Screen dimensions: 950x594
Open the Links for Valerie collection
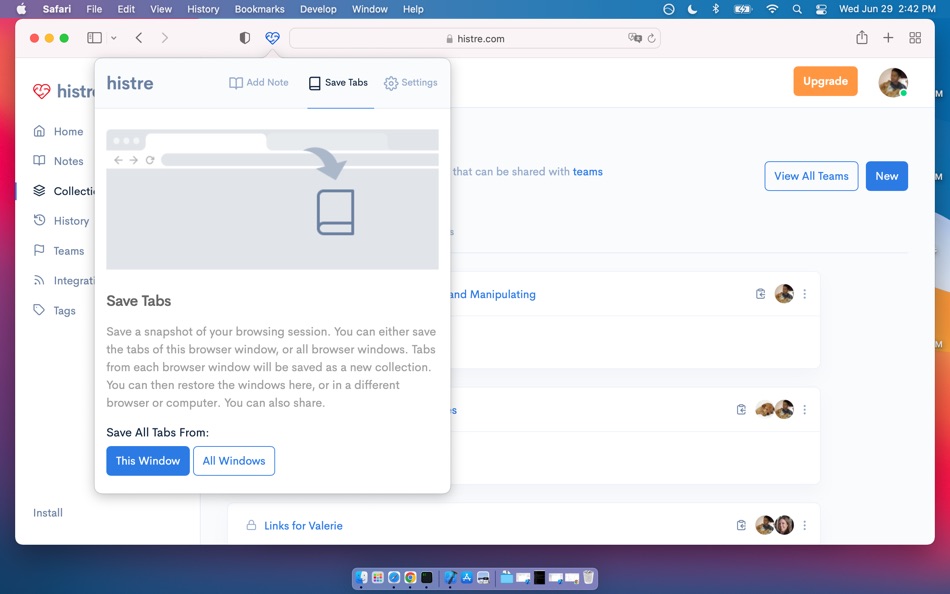tap(303, 526)
